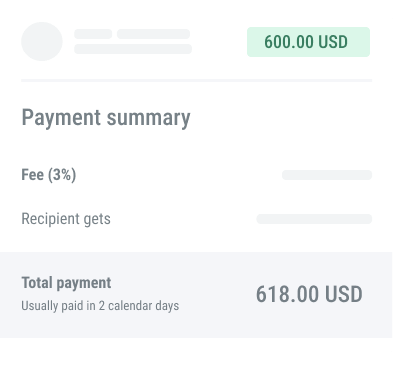Click the 3% text in the Fee label
Viewport: 393px width, 365px height.
(x=62, y=175)
